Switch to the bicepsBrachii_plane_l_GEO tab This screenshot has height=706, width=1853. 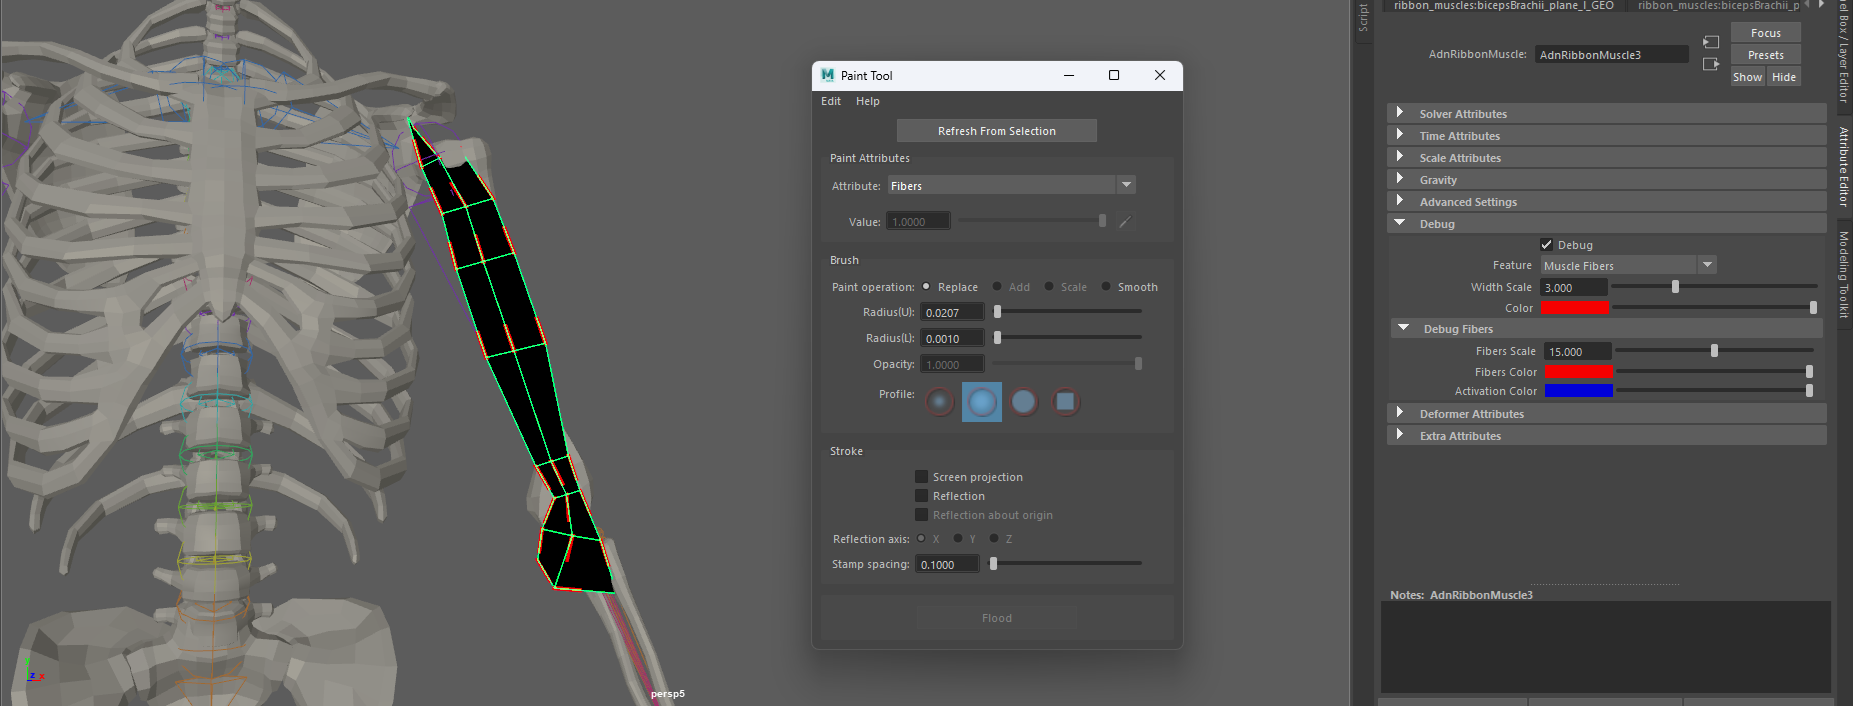tap(1503, 6)
